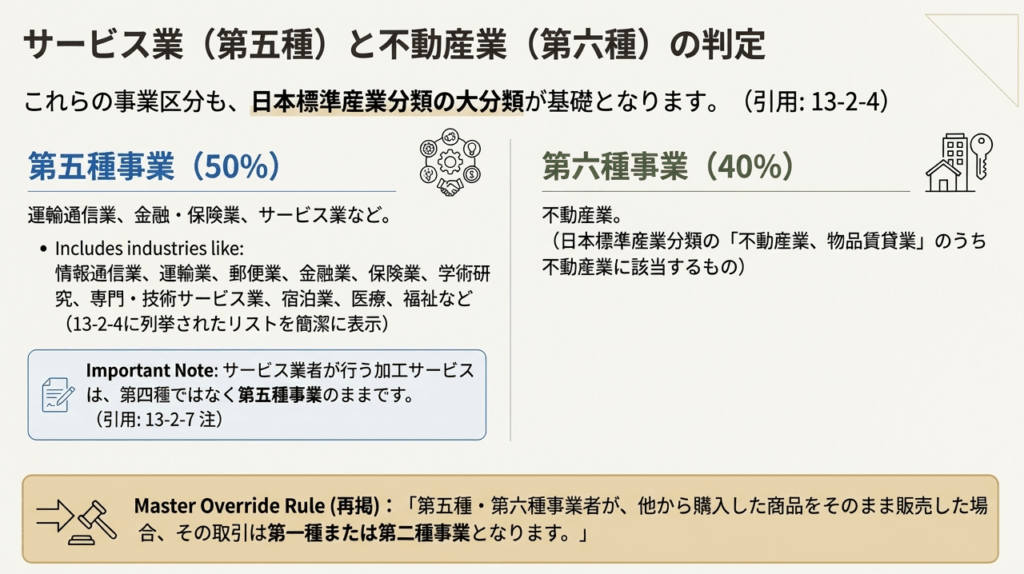Image resolution: width=1024 pixels, height=574 pixels.
Task: Click the "Master Override Rule (再掲)" label
Action: [264, 507]
